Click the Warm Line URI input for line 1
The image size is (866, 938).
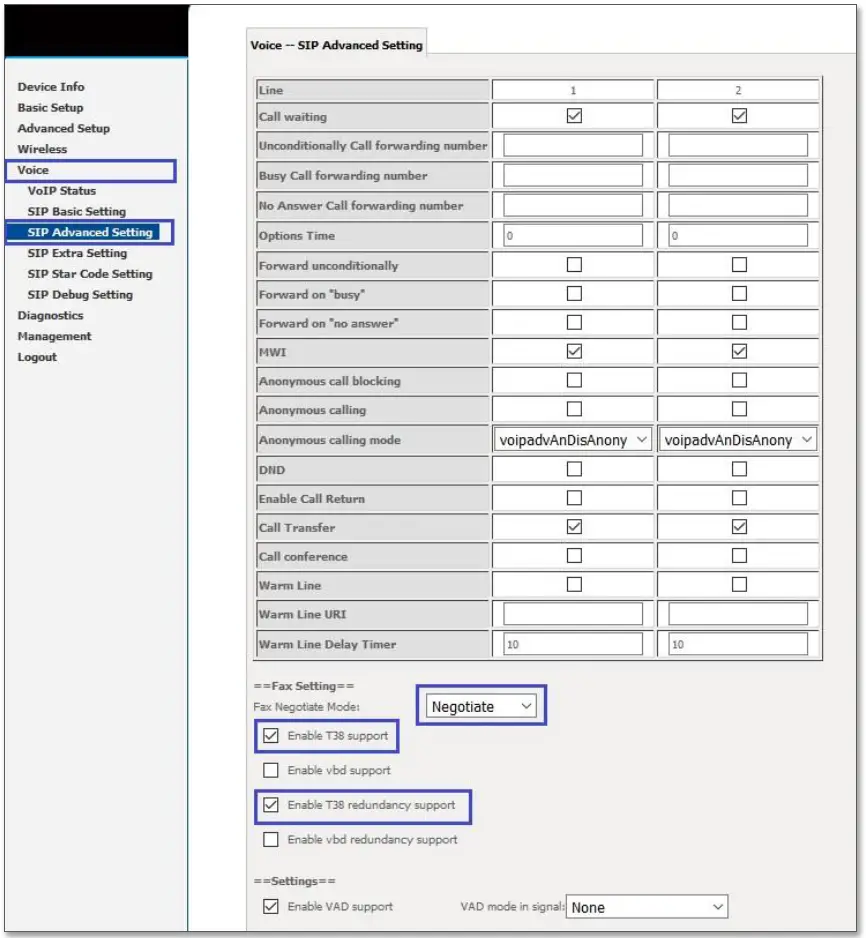click(571, 614)
